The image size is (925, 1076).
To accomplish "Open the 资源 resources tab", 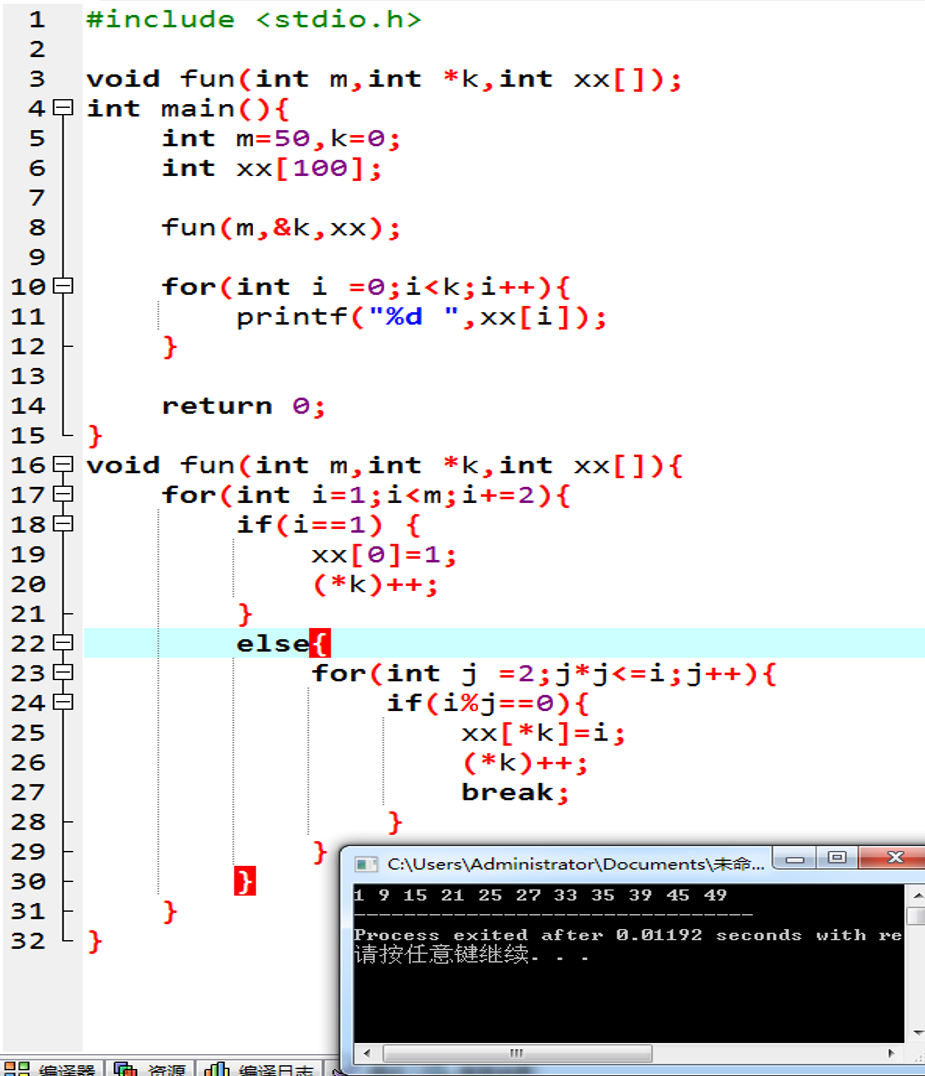I will (151, 1068).
